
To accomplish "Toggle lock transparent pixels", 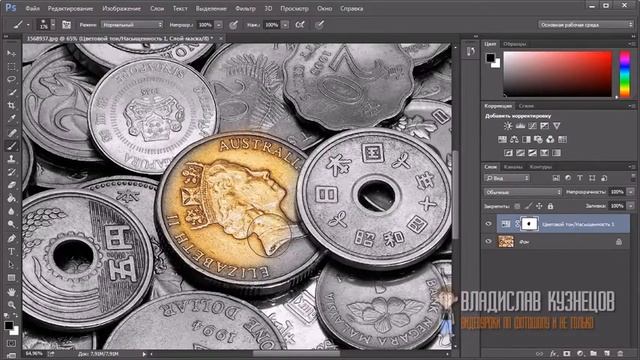I will pyautogui.click(x=517, y=206).
